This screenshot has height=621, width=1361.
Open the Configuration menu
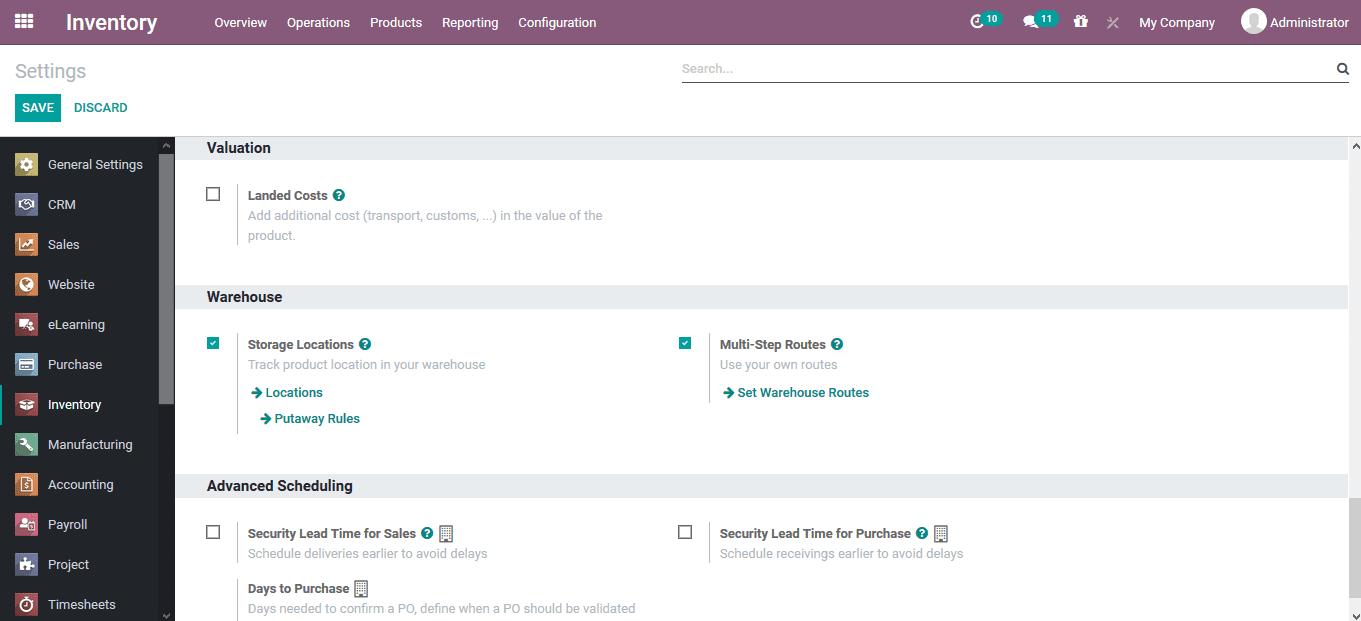tap(557, 22)
